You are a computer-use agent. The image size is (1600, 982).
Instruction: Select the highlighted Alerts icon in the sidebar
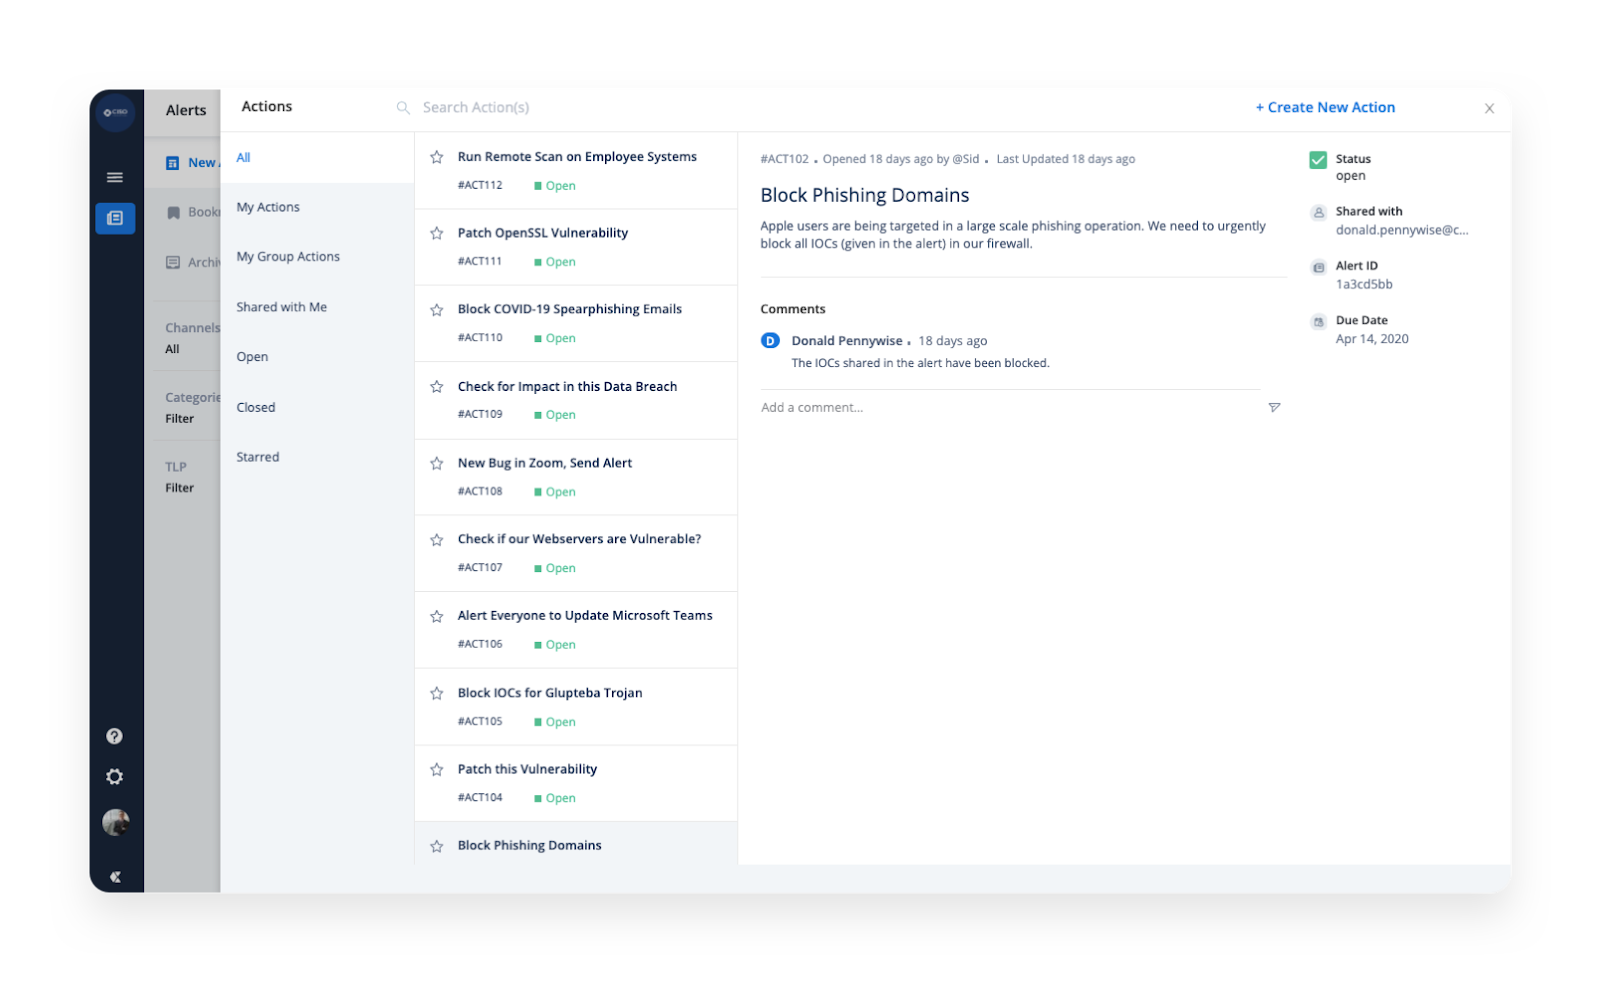point(115,218)
